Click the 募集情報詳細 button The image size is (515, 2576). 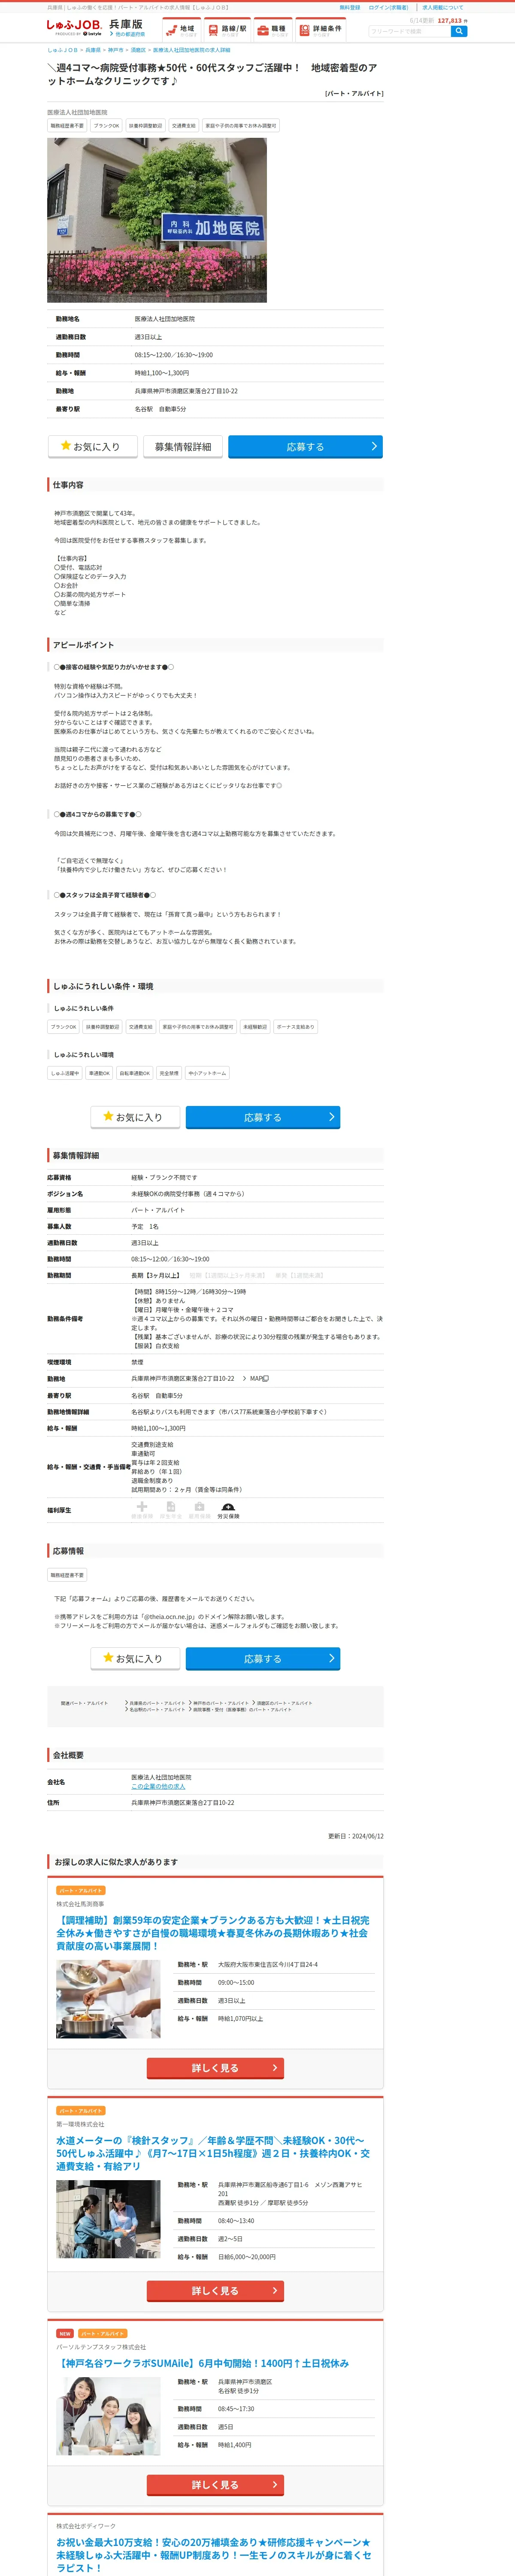183,447
